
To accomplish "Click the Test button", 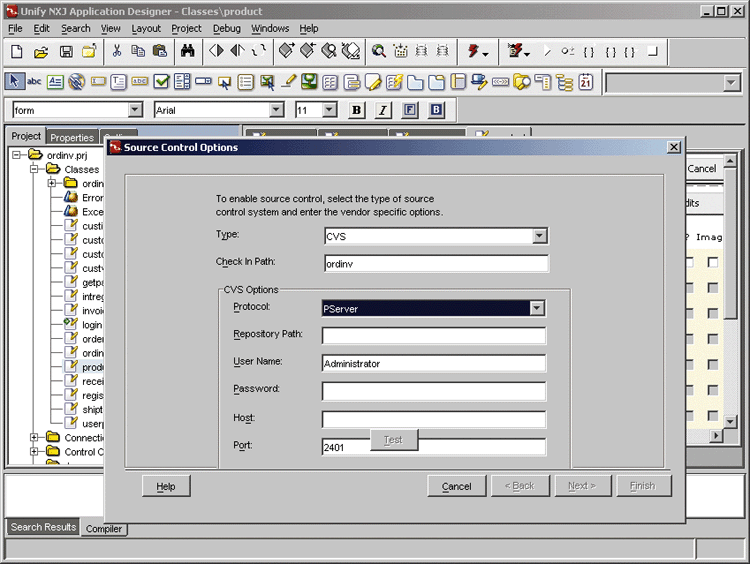I will point(394,440).
